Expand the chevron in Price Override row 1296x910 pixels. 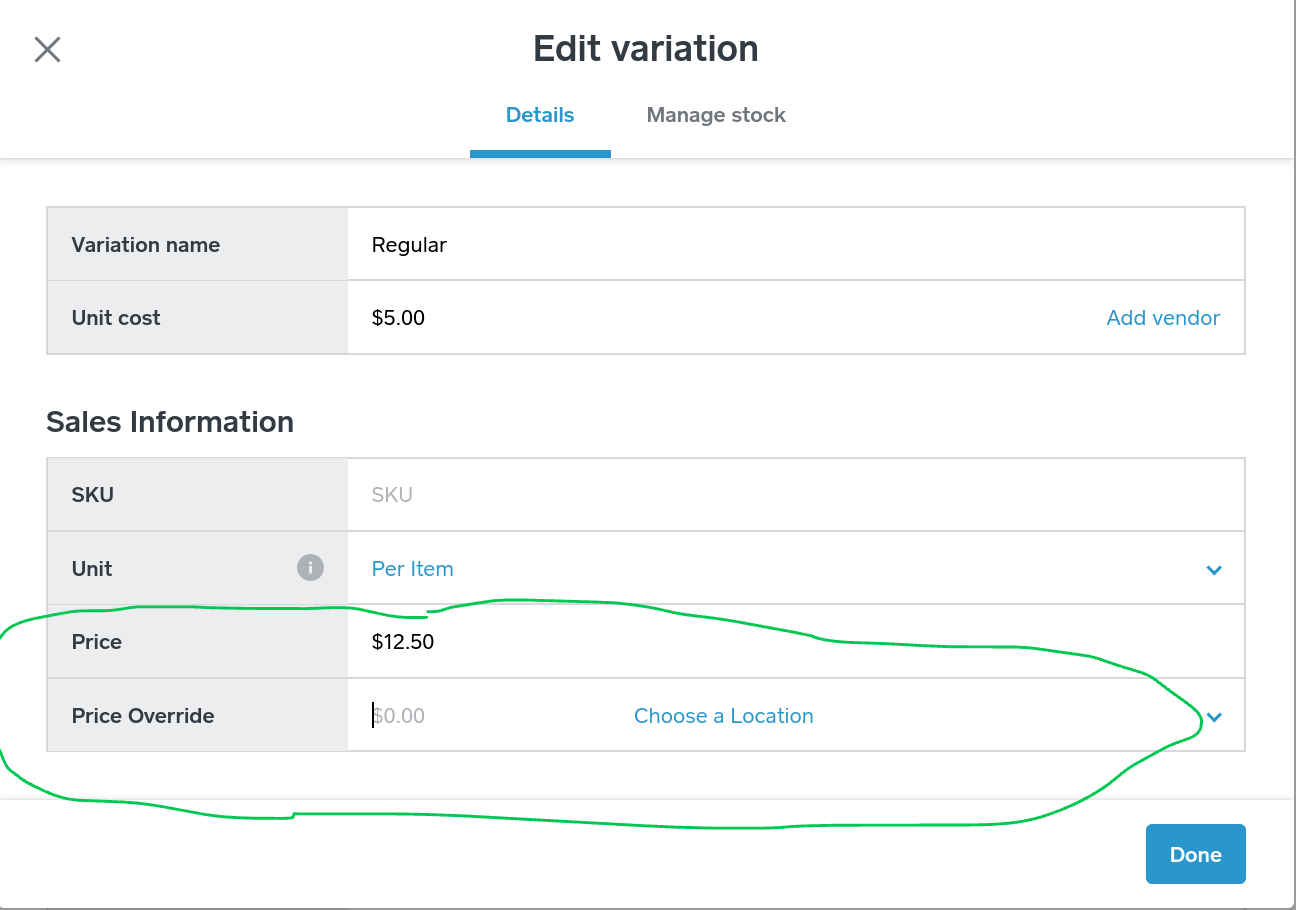coord(1214,717)
